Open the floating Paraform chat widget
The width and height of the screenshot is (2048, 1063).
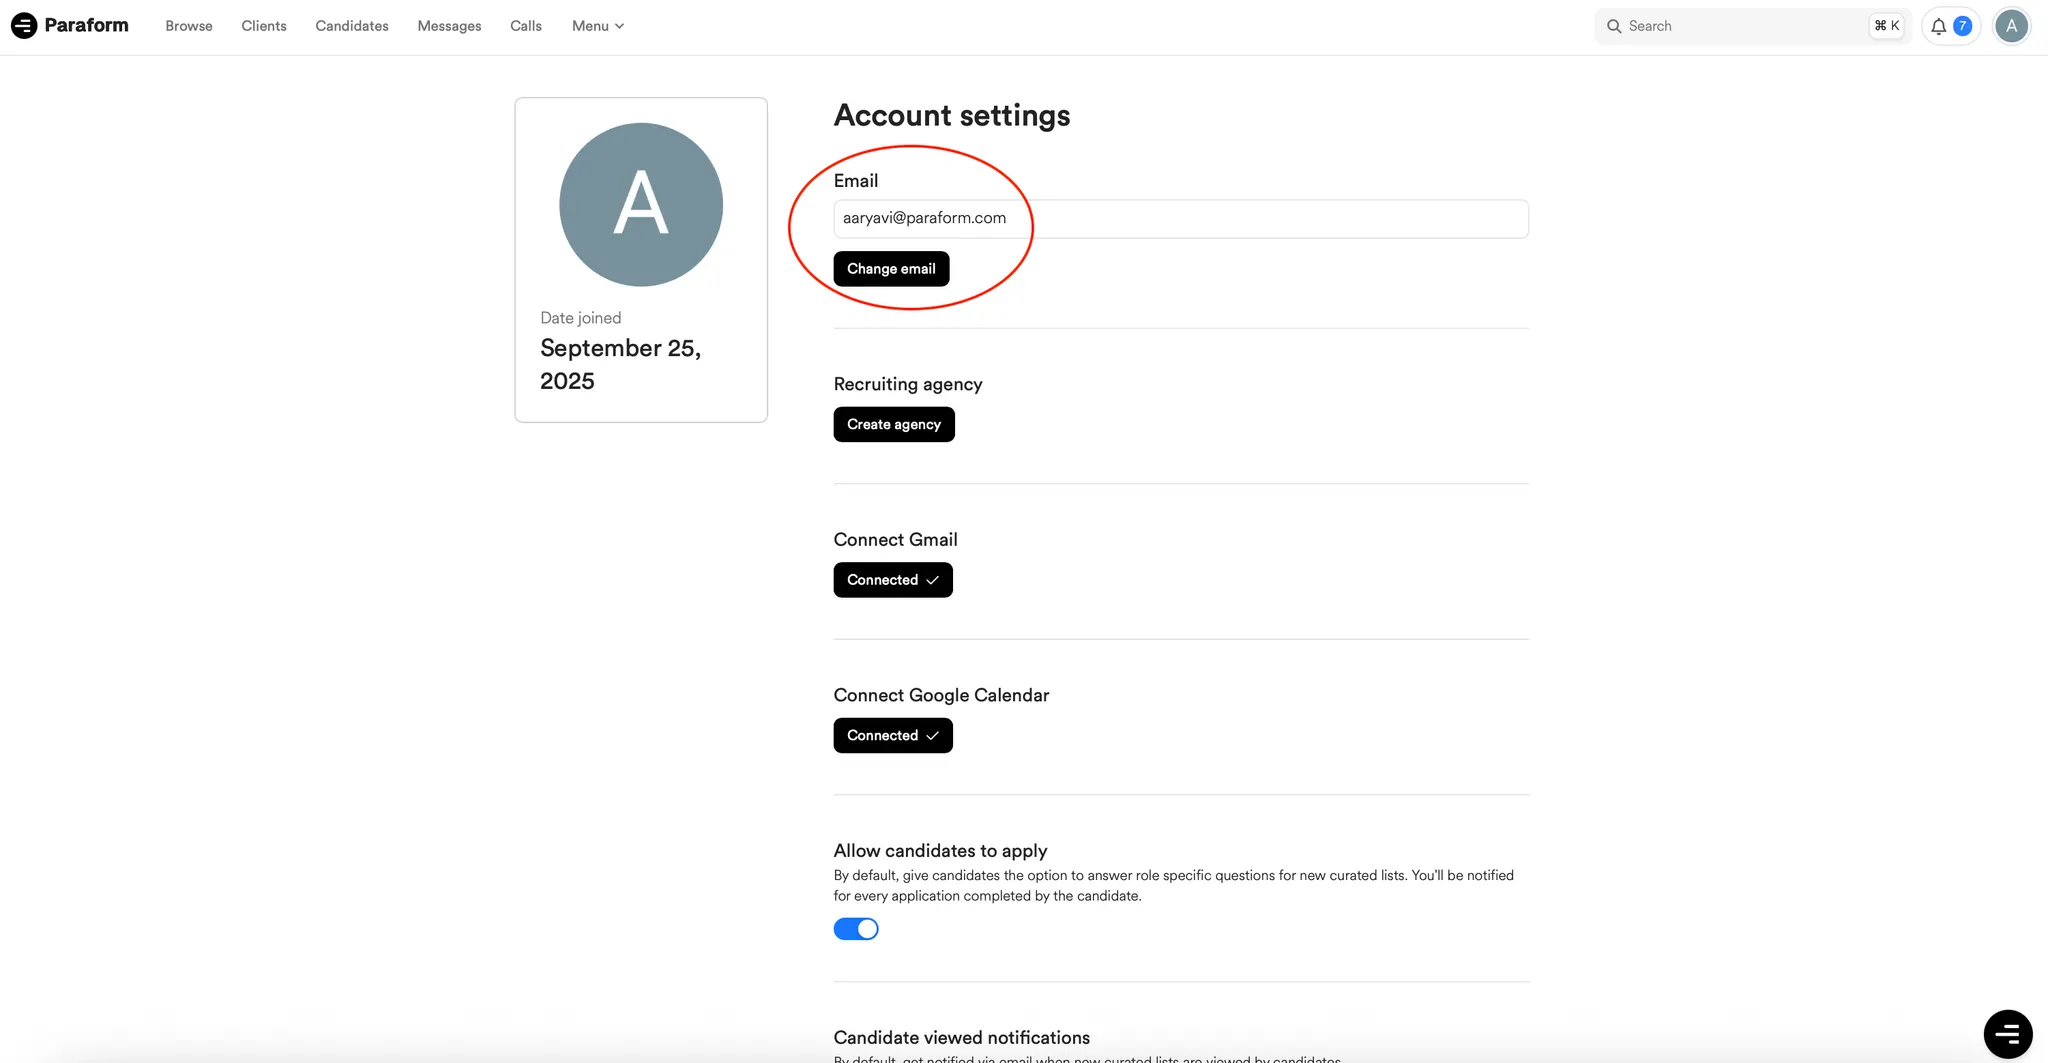pyautogui.click(x=2008, y=1034)
